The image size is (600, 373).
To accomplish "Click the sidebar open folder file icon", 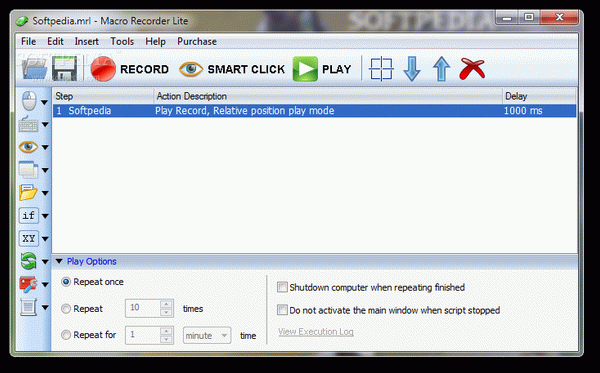I will (x=28, y=192).
